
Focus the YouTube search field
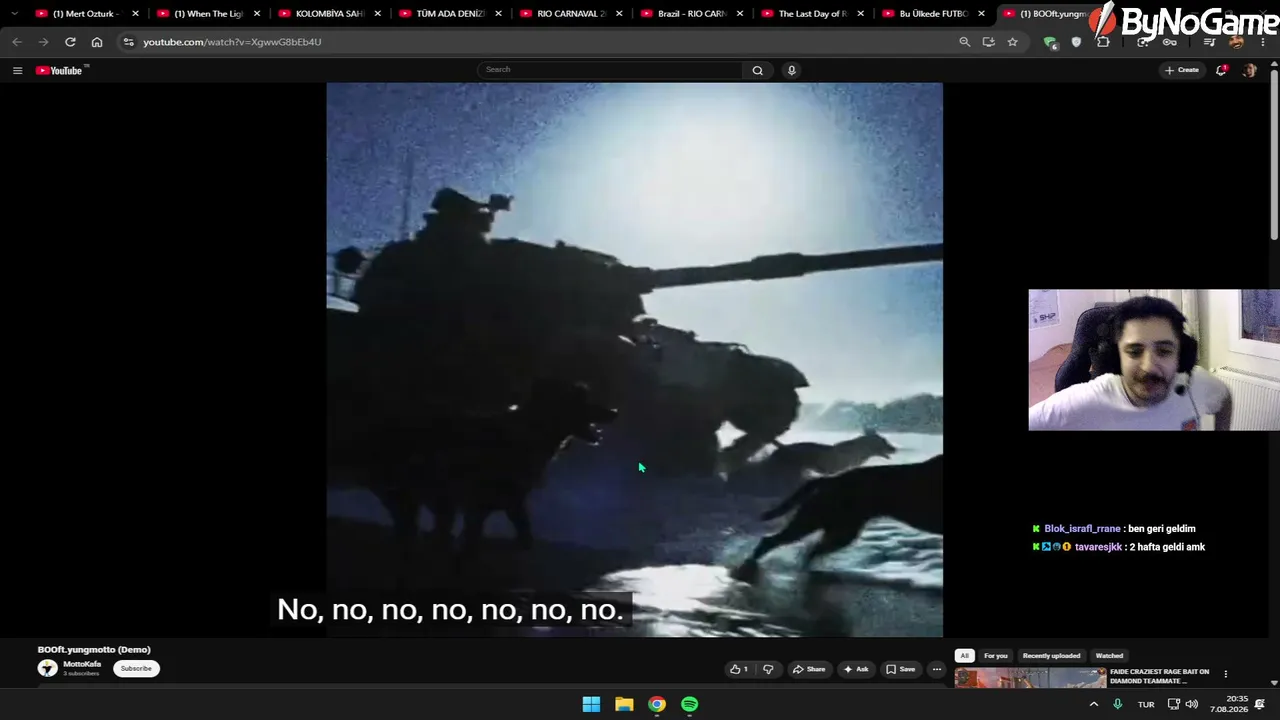coord(610,70)
